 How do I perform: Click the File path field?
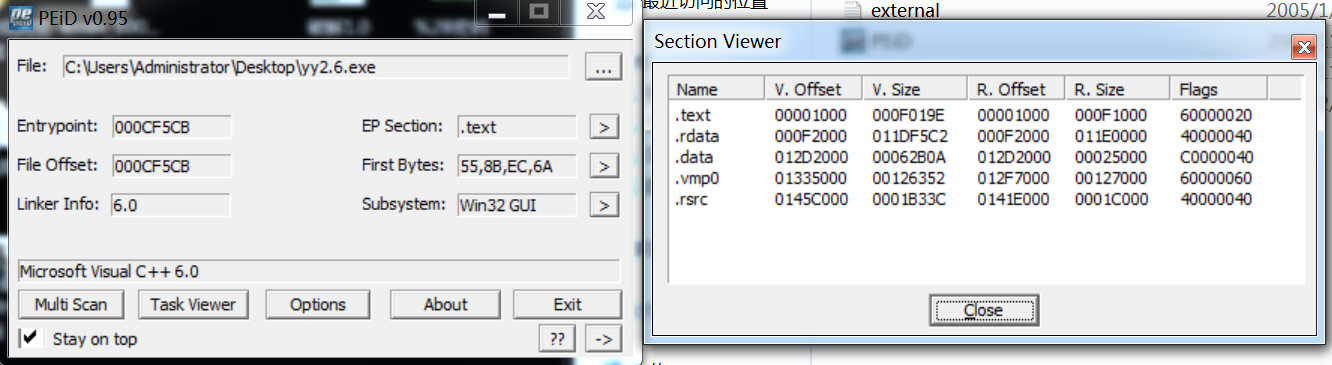pyautogui.click(x=315, y=67)
